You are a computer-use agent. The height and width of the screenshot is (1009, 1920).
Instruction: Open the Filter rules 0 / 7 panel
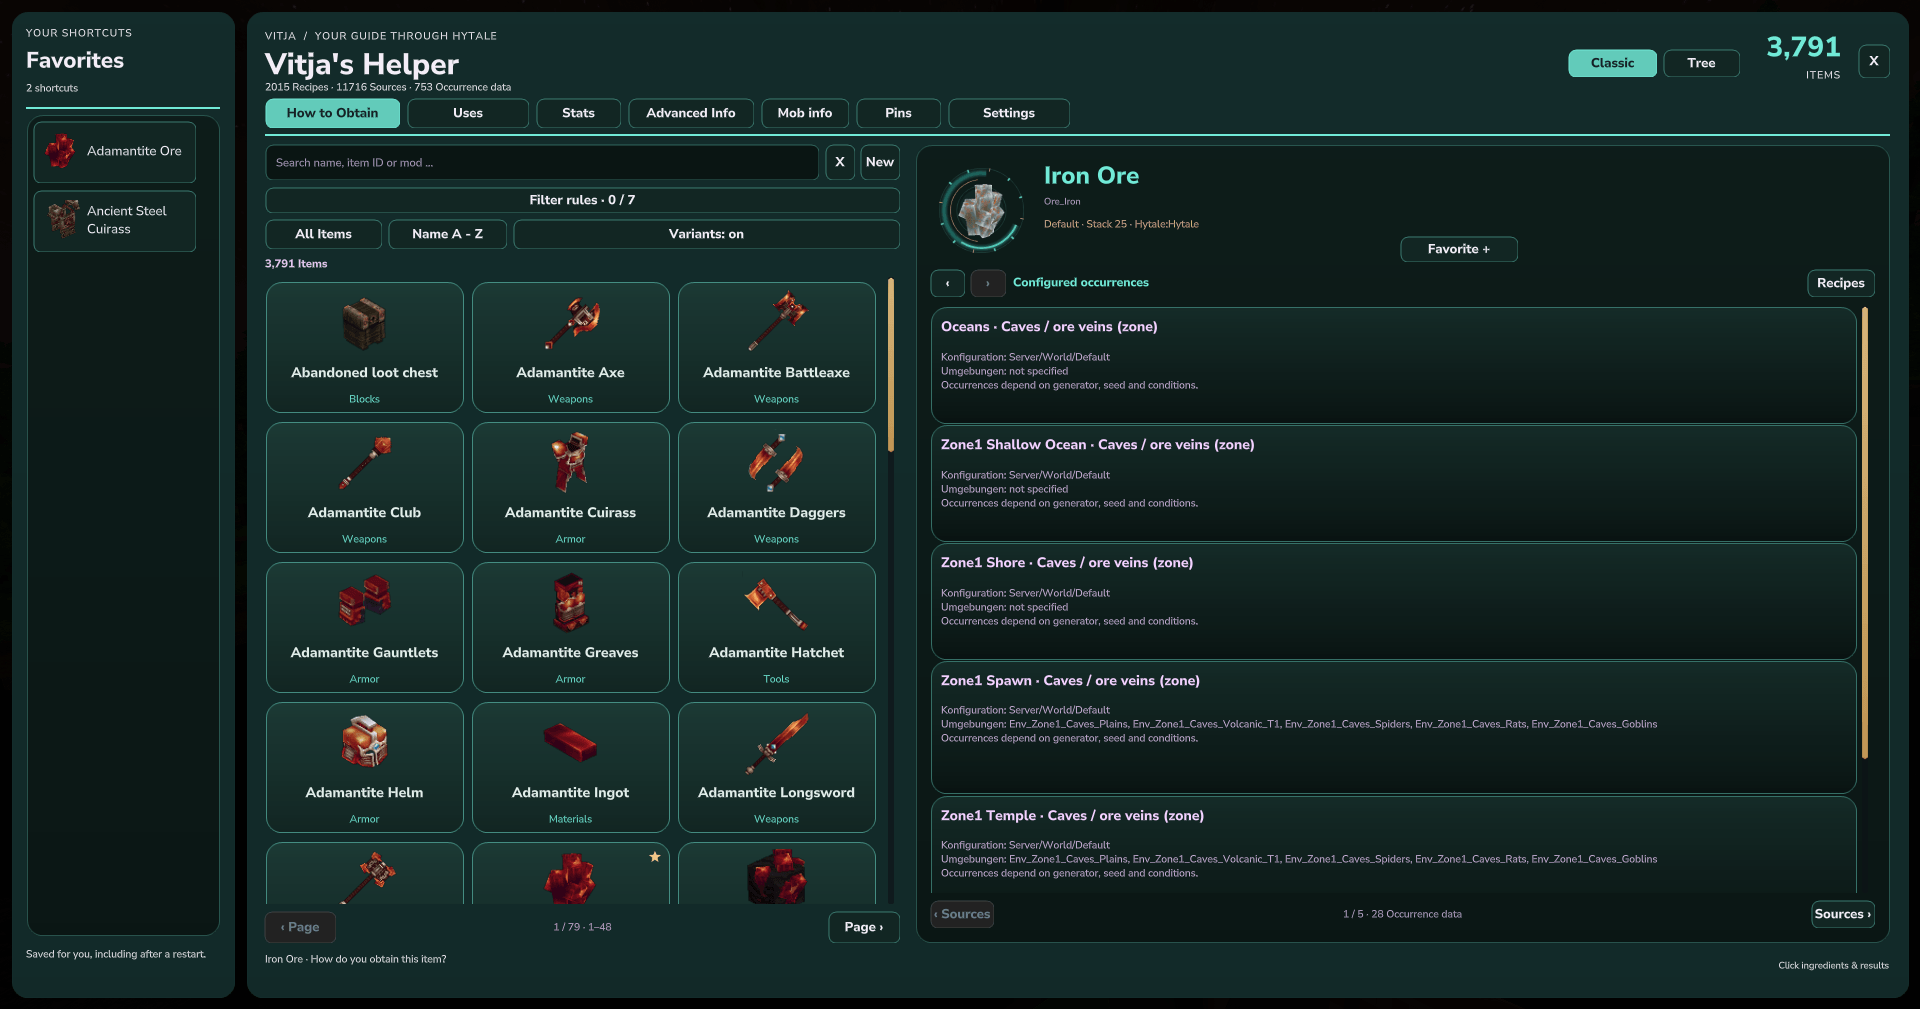click(582, 200)
